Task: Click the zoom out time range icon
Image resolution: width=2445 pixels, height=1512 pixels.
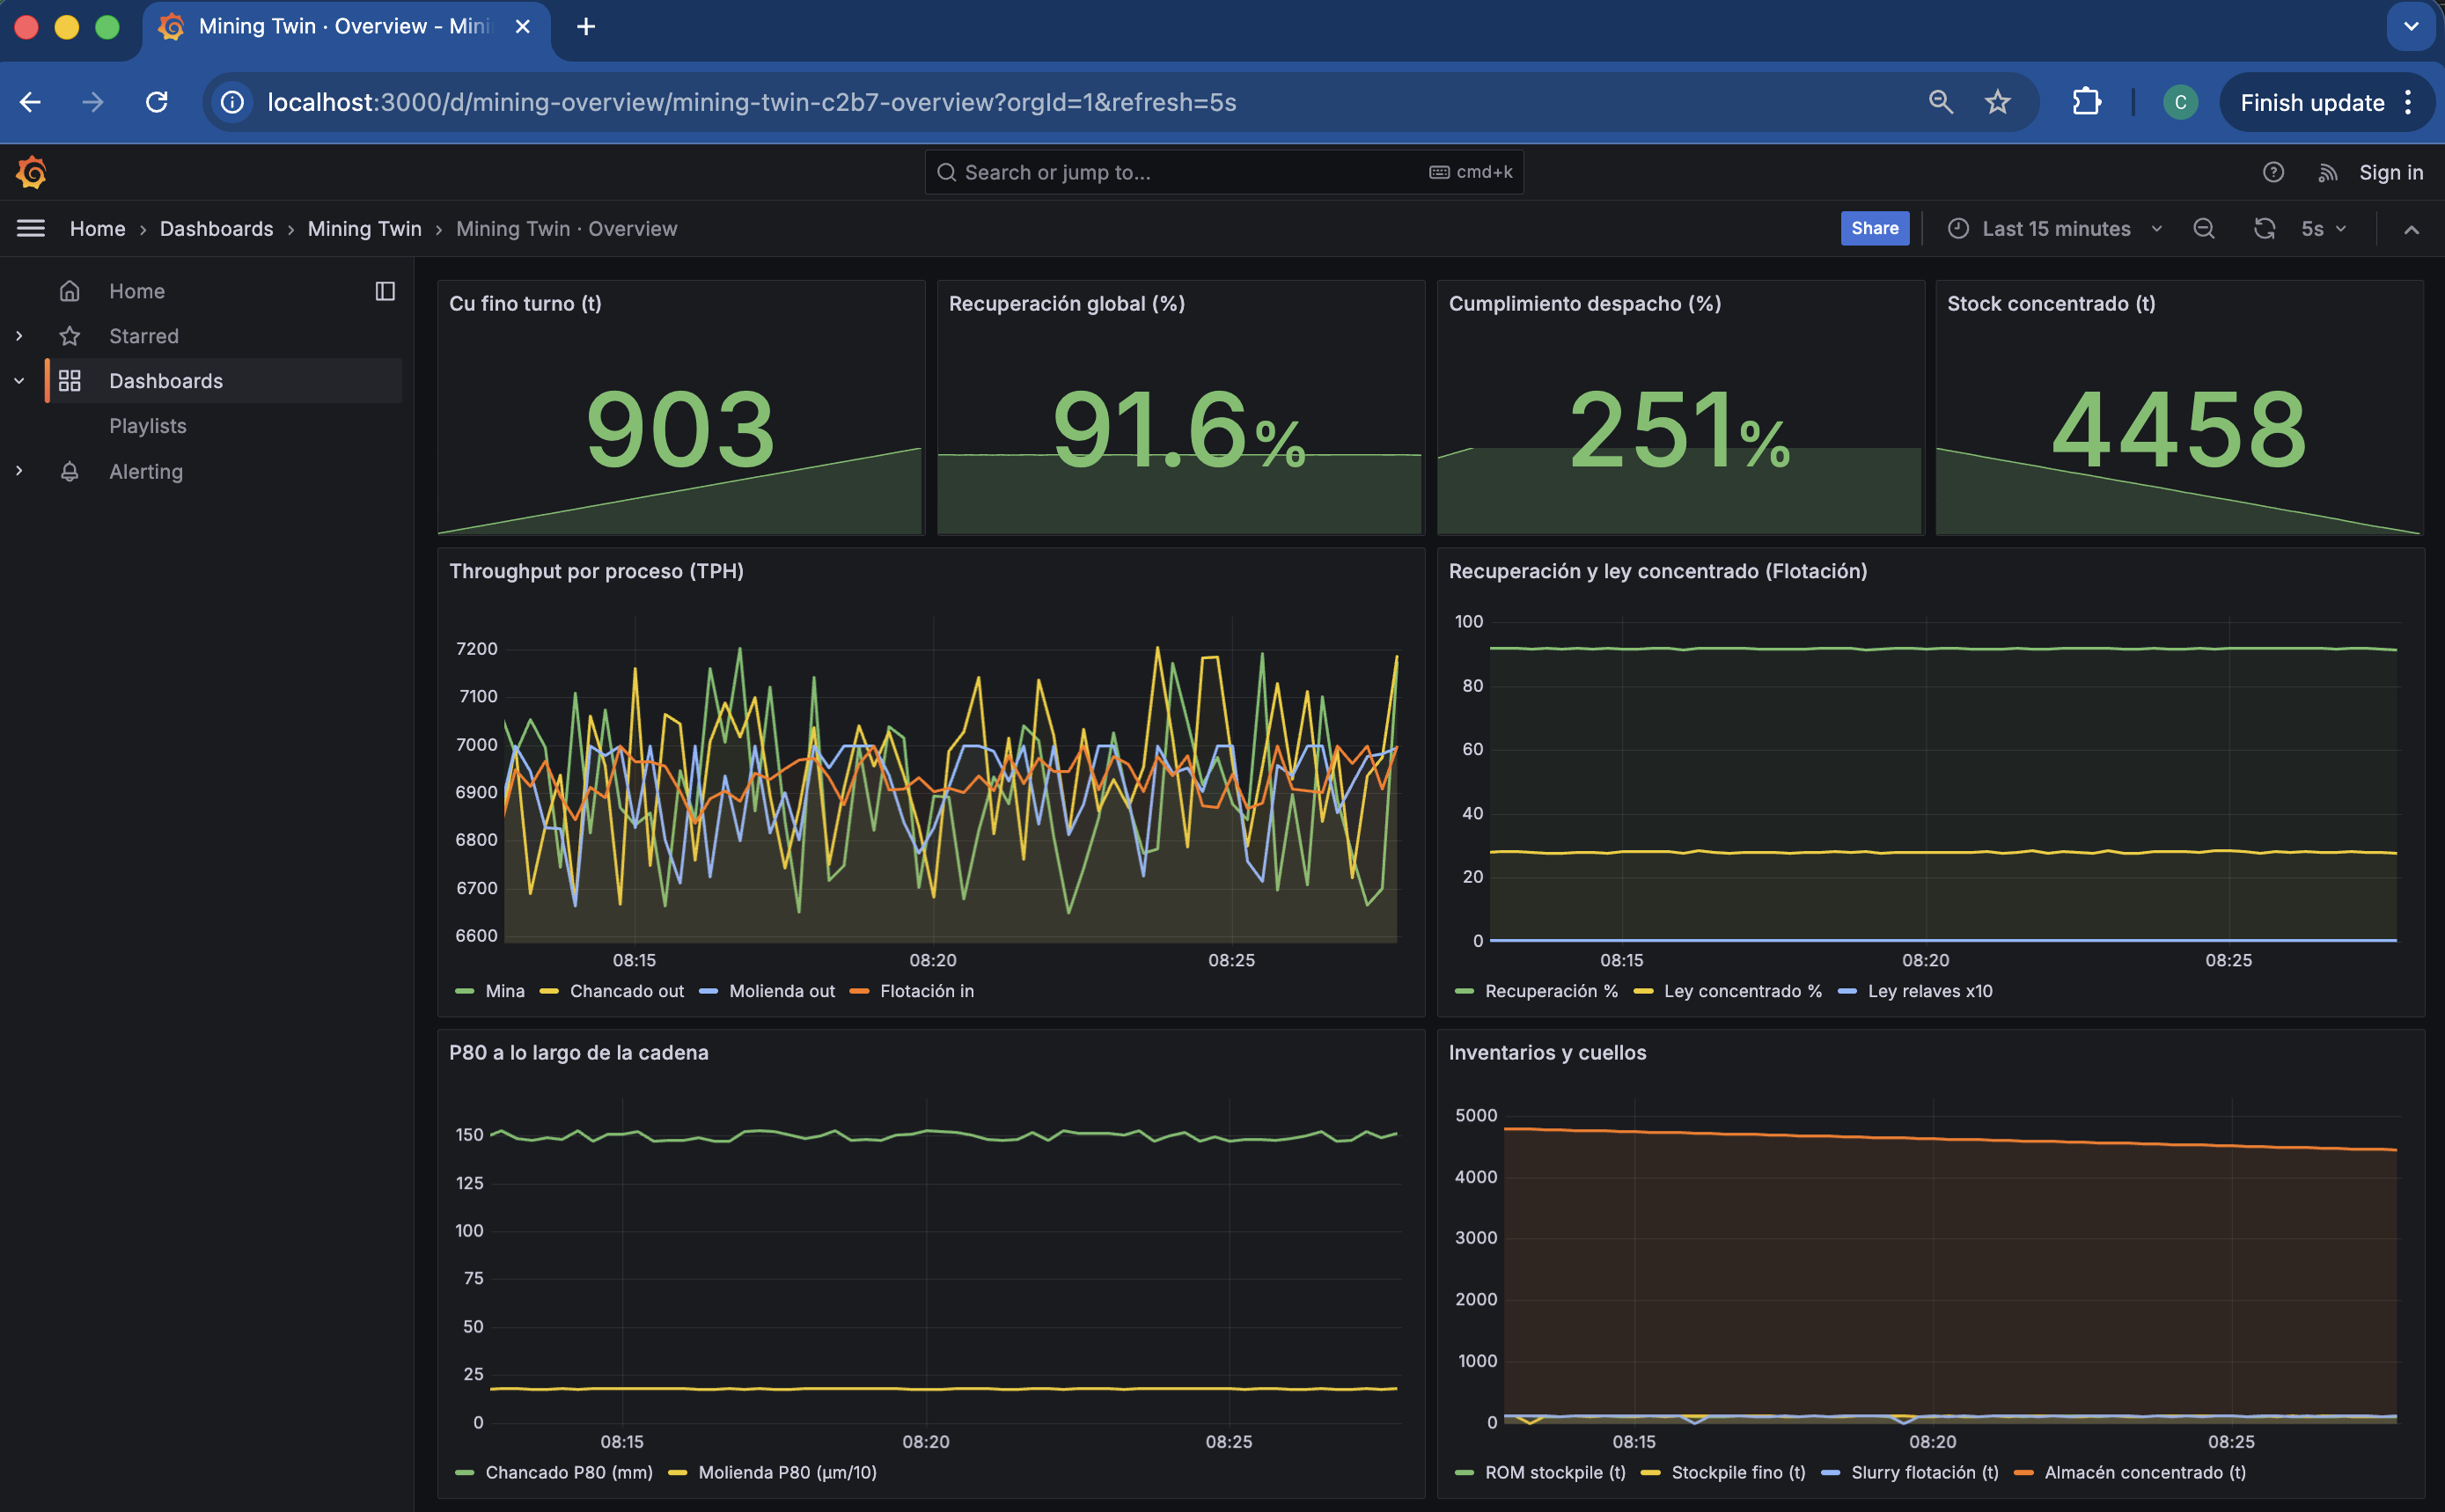Action: click(x=2203, y=228)
